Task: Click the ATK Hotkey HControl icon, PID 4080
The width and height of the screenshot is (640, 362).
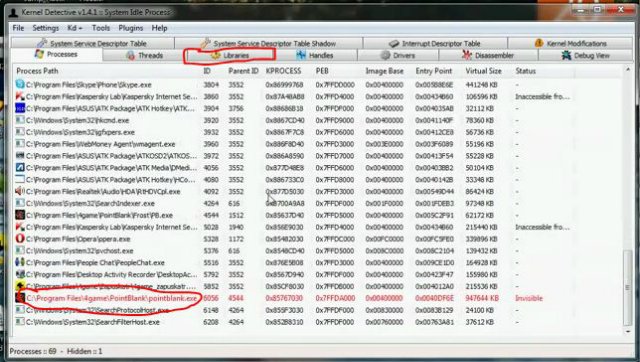Action: [20, 179]
